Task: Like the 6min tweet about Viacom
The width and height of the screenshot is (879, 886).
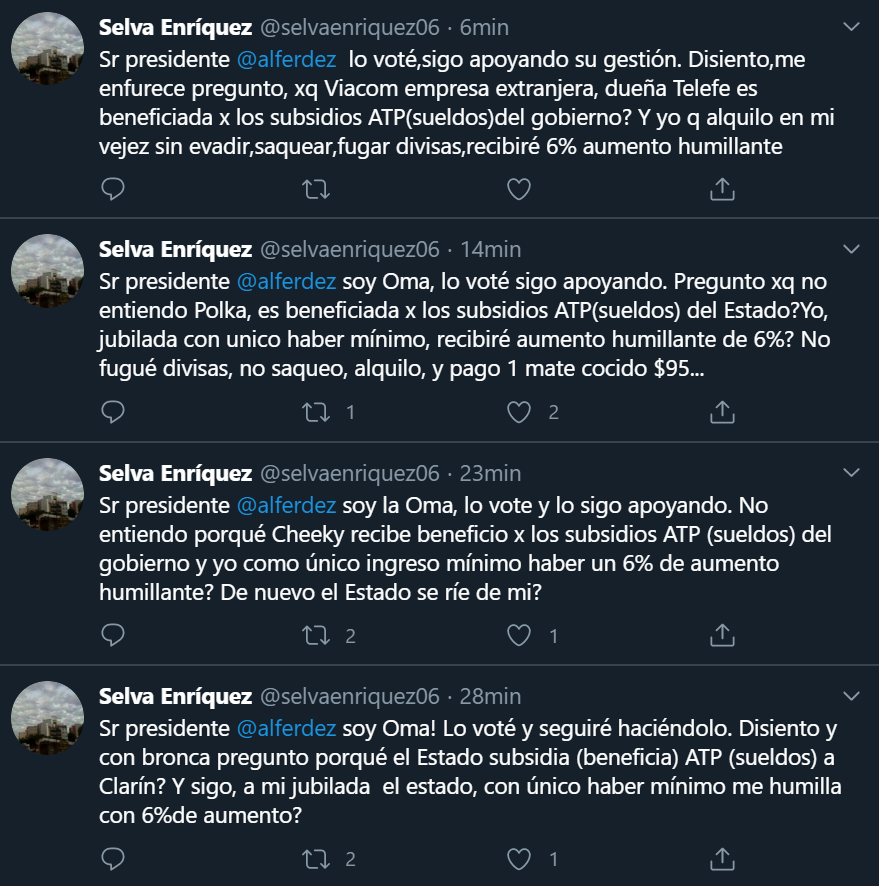Action: [518, 188]
